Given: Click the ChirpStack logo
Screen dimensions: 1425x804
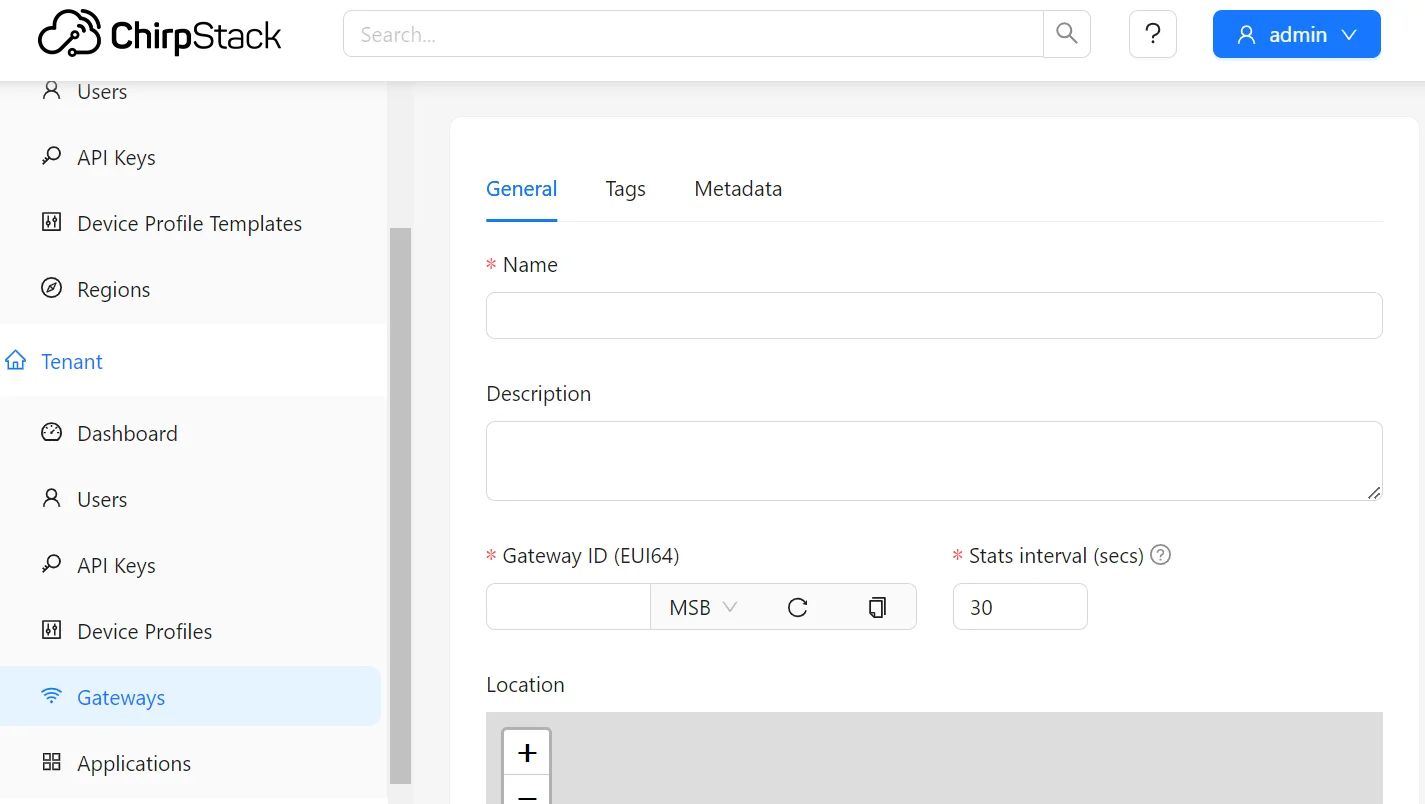Looking at the screenshot, I should 160,35.
